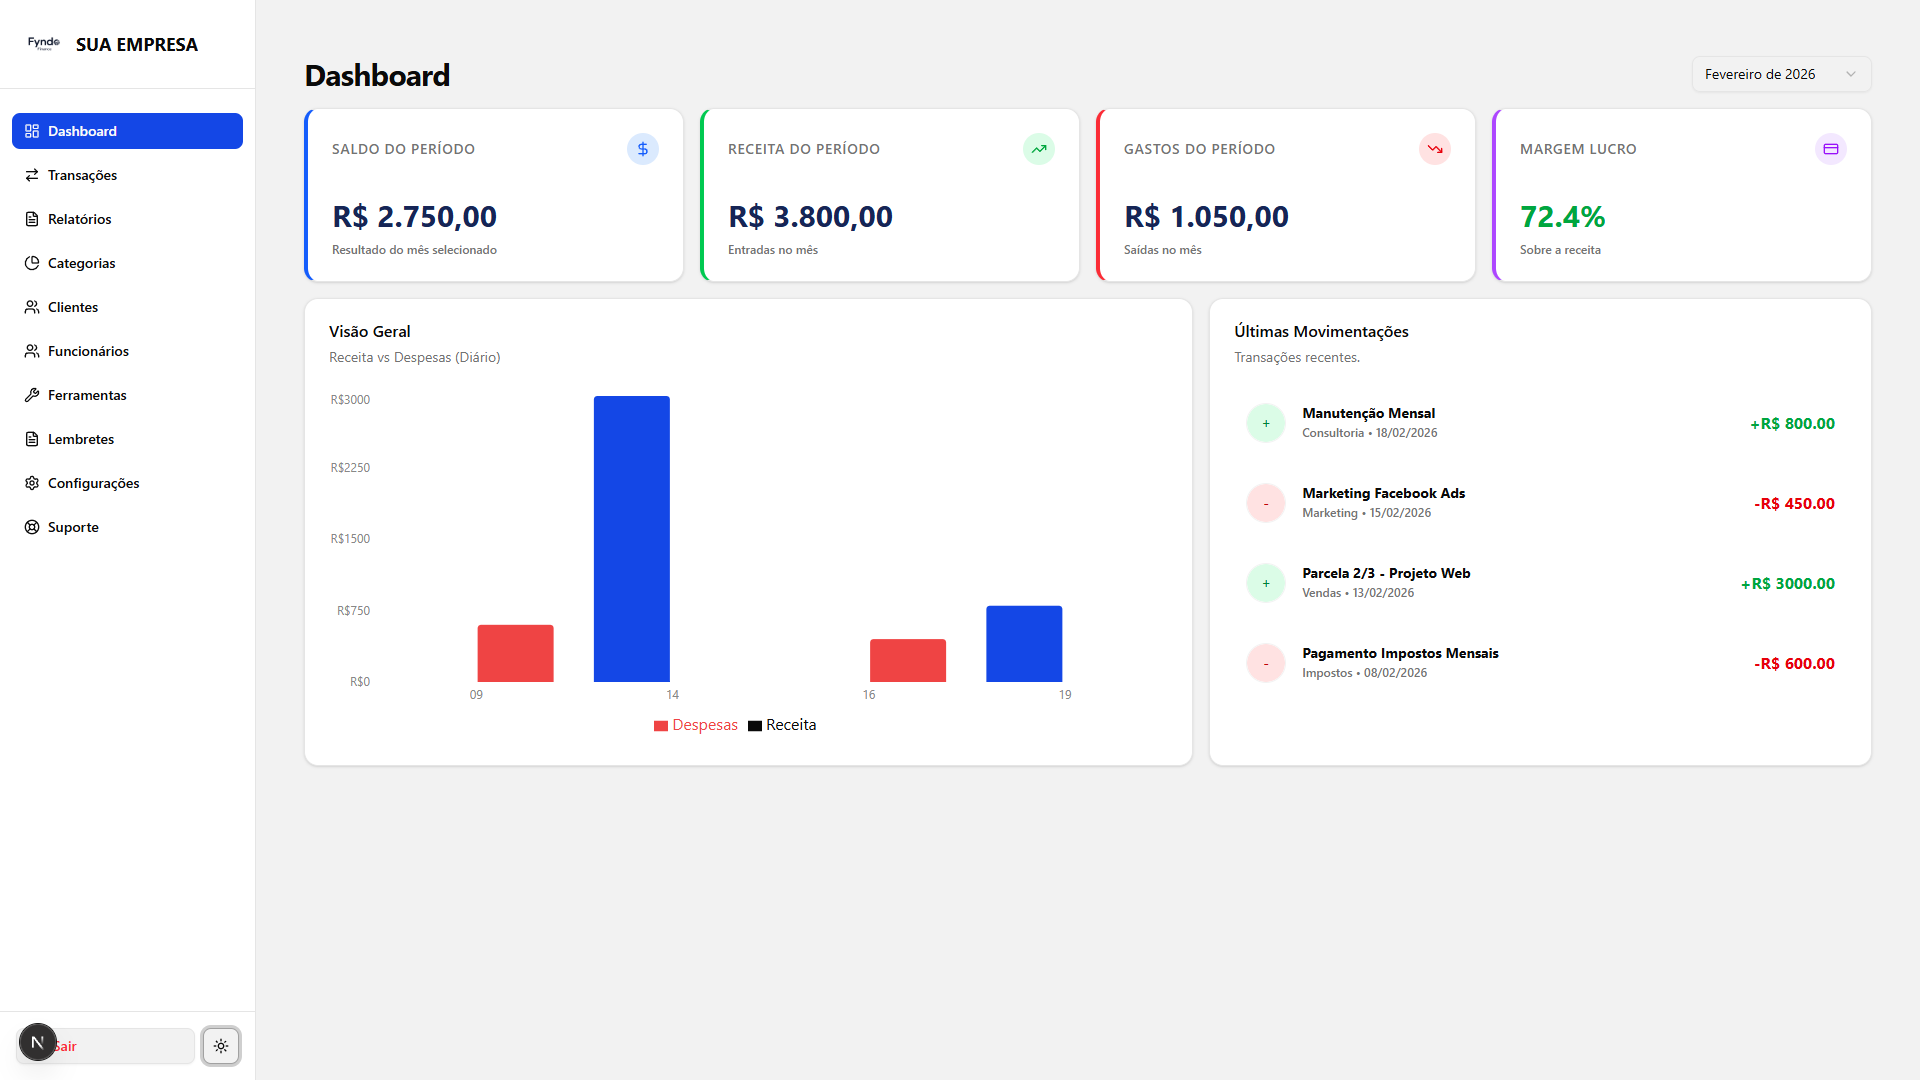Image resolution: width=1920 pixels, height=1080 pixels.
Task: Click plus icon beside Manutenção Mensal
Action: [1266, 423]
